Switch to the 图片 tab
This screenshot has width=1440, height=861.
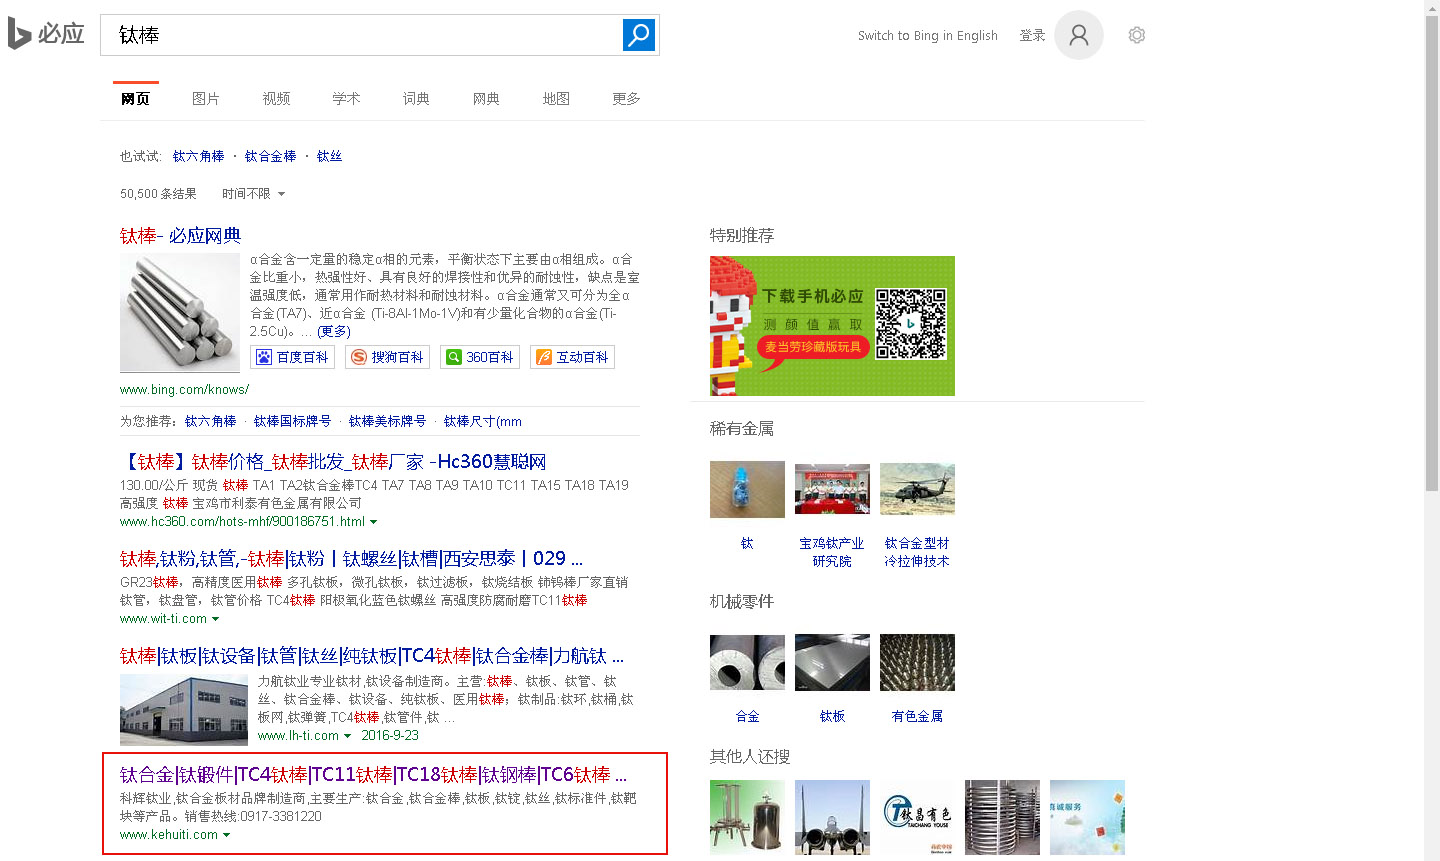pyautogui.click(x=206, y=98)
